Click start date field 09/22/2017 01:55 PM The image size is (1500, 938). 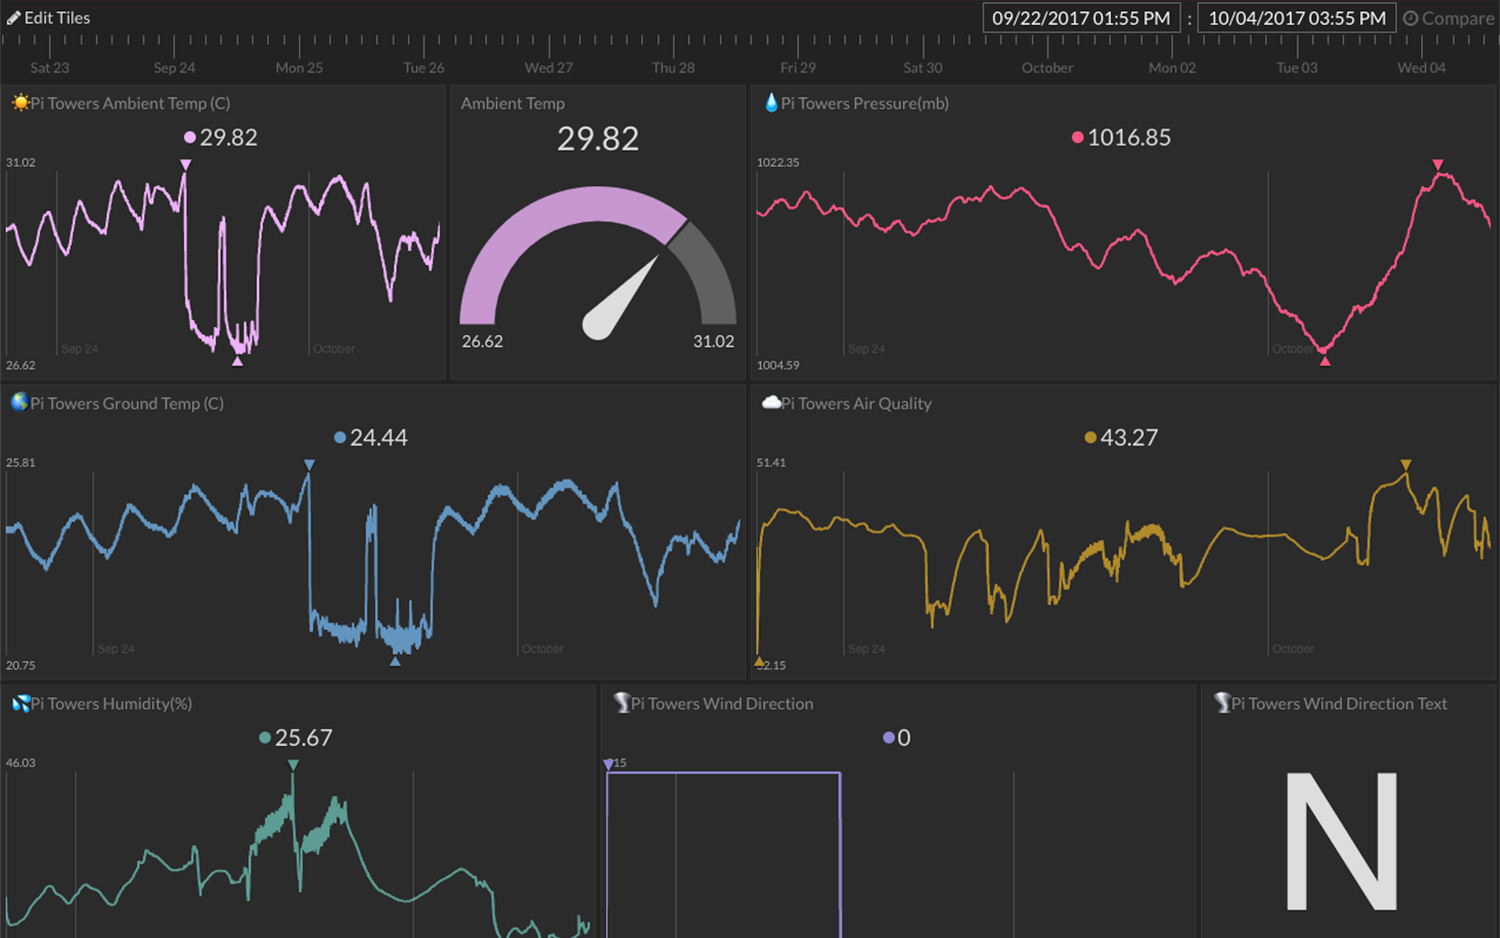(1081, 18)
